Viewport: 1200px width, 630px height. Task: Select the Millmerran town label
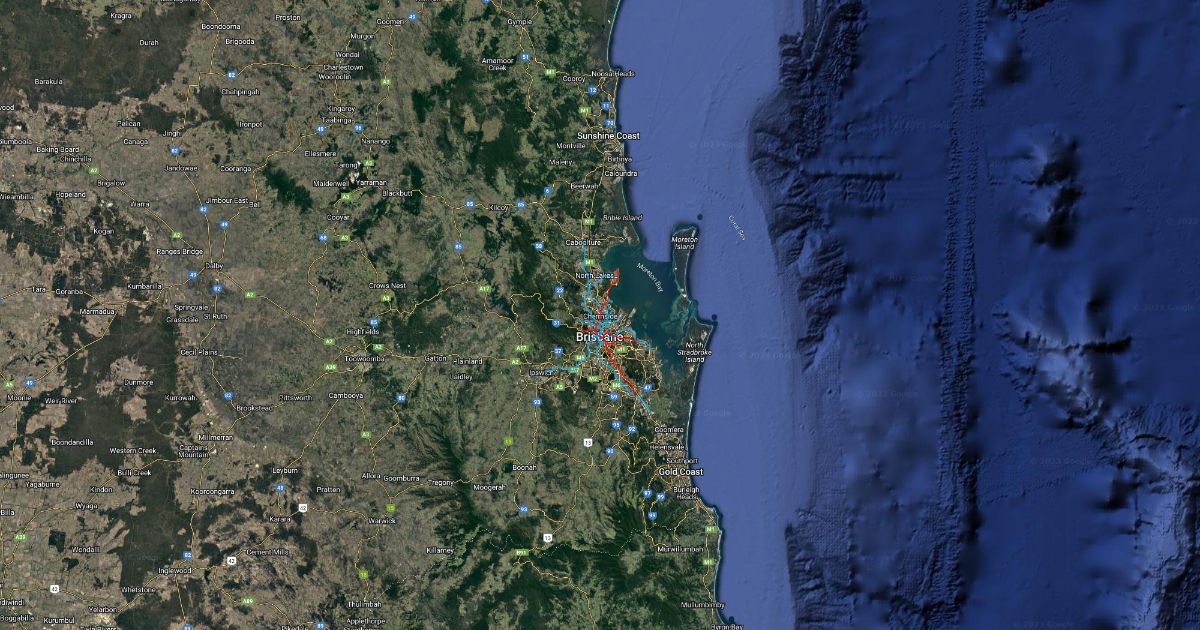point(215,437)
